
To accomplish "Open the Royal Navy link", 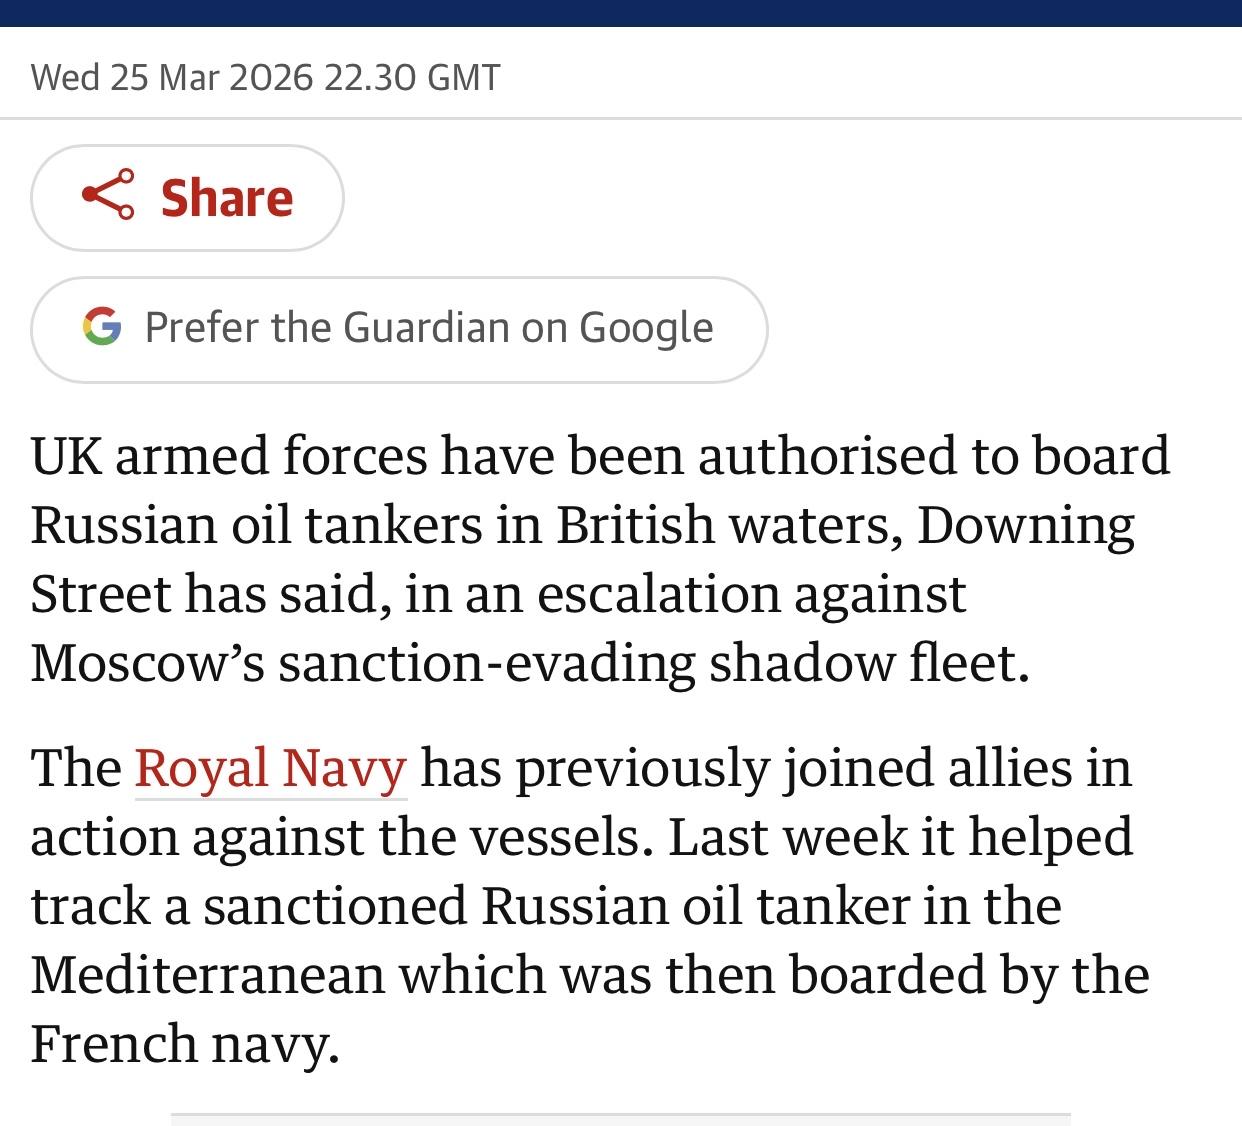I will tap(270, 769).
